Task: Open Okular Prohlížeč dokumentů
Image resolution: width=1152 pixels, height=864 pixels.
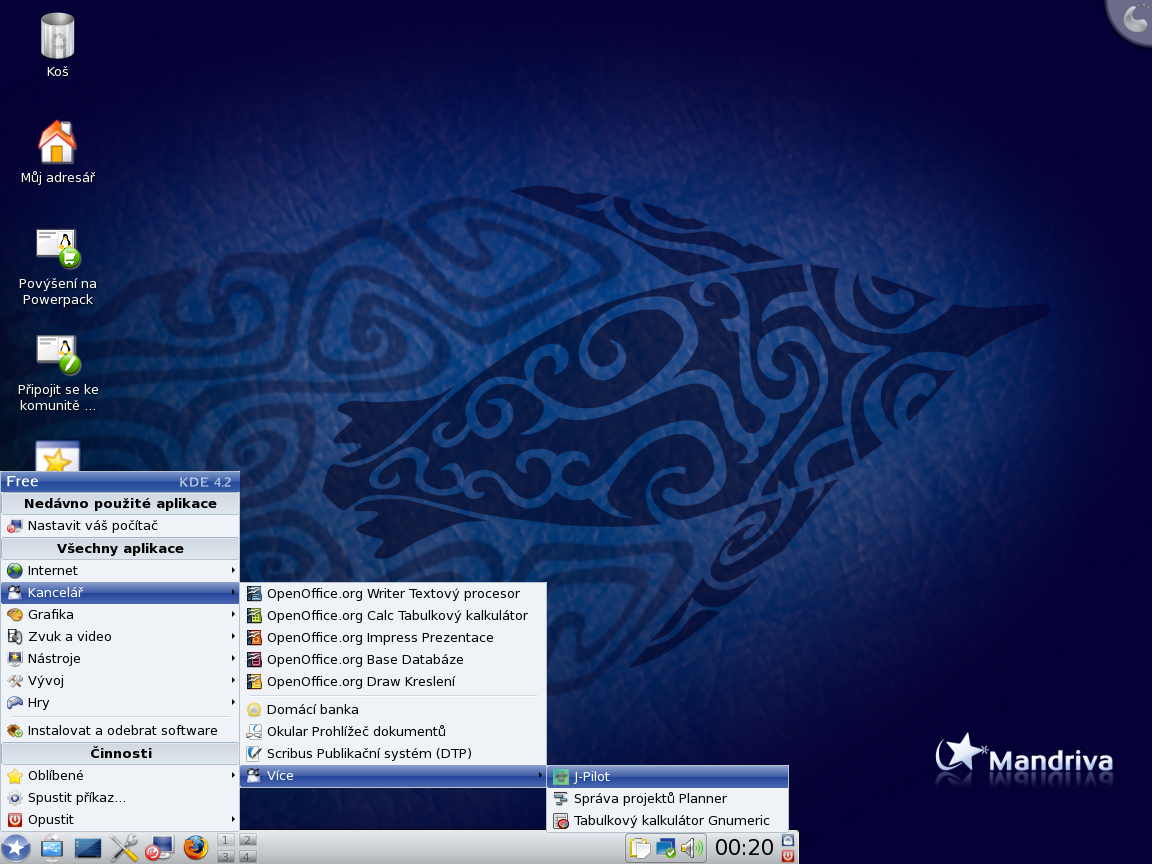Action: click(x=394, y=731)
